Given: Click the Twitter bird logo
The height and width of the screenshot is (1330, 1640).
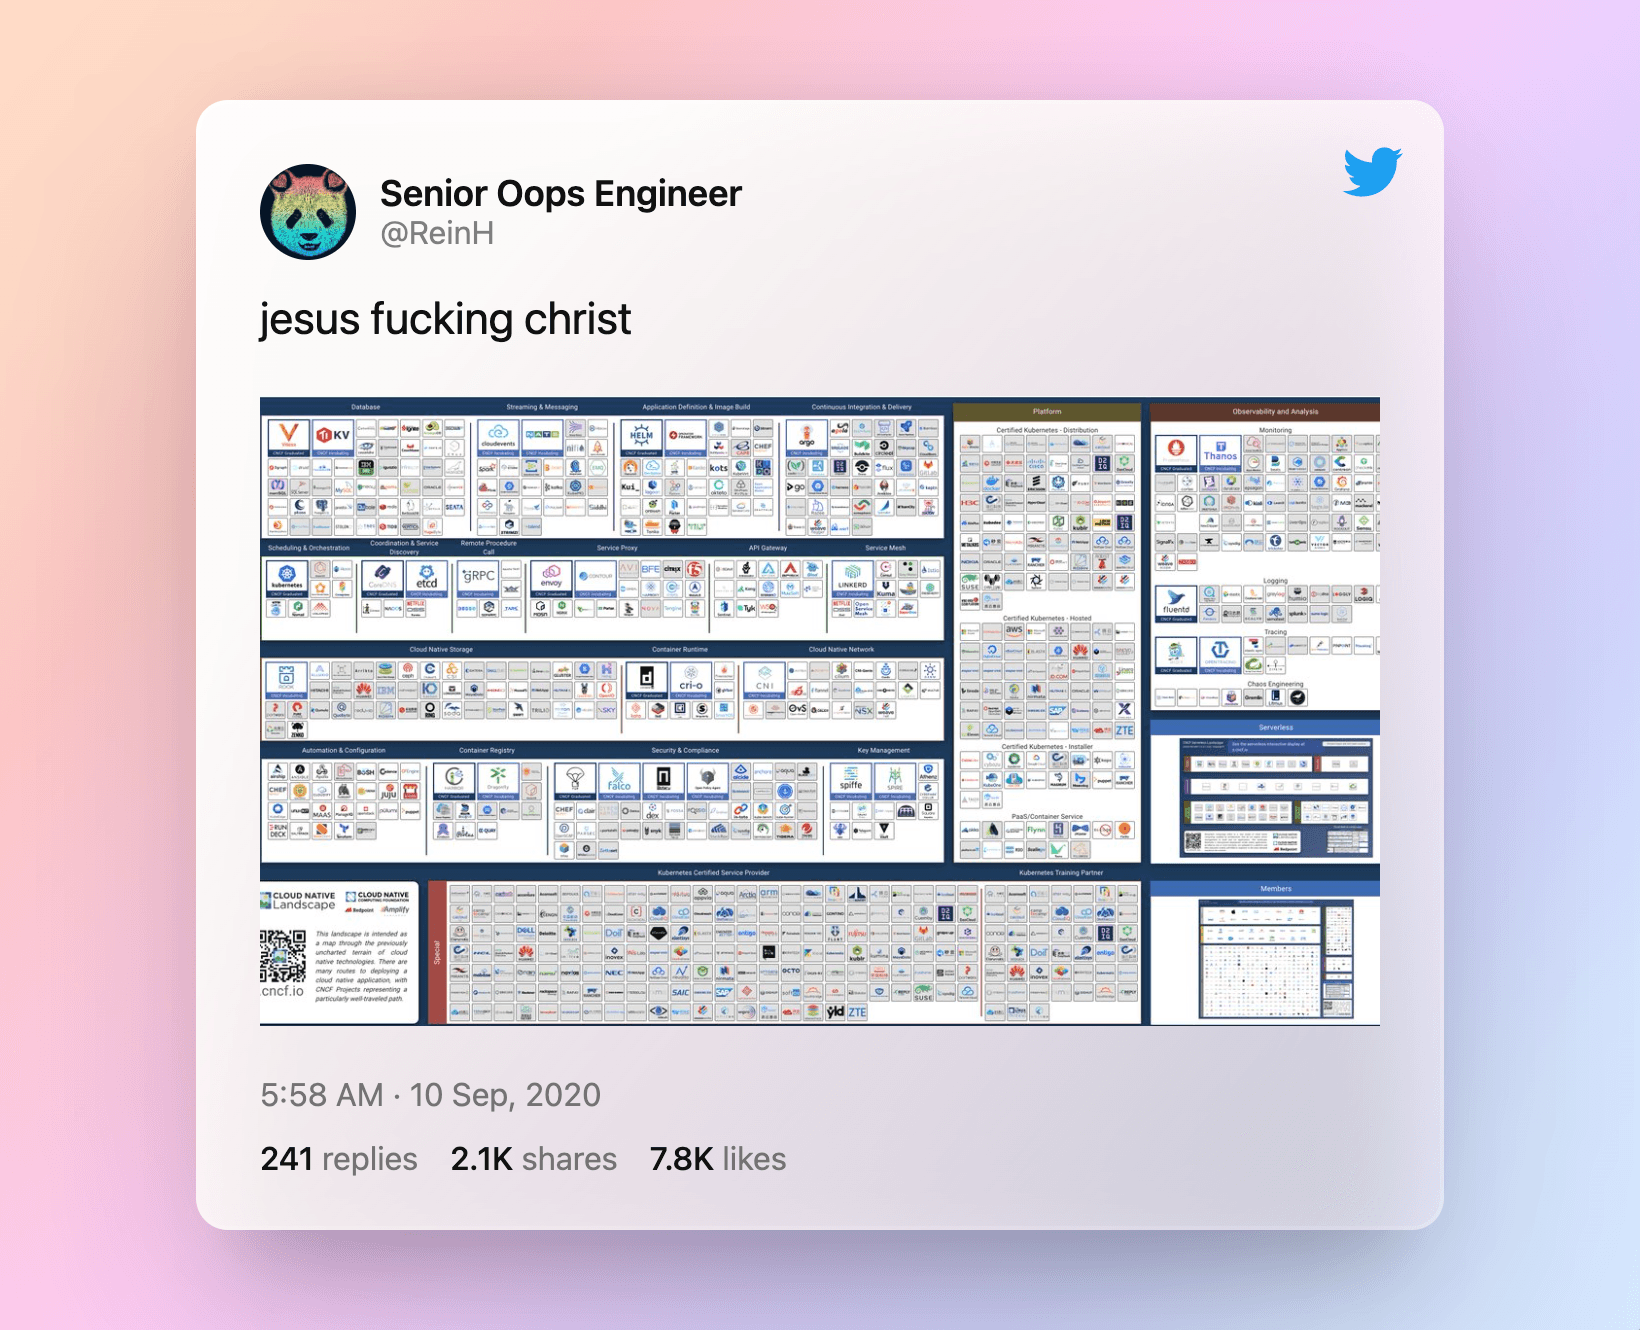Looking at the screenshot, I should point(1372,172).
